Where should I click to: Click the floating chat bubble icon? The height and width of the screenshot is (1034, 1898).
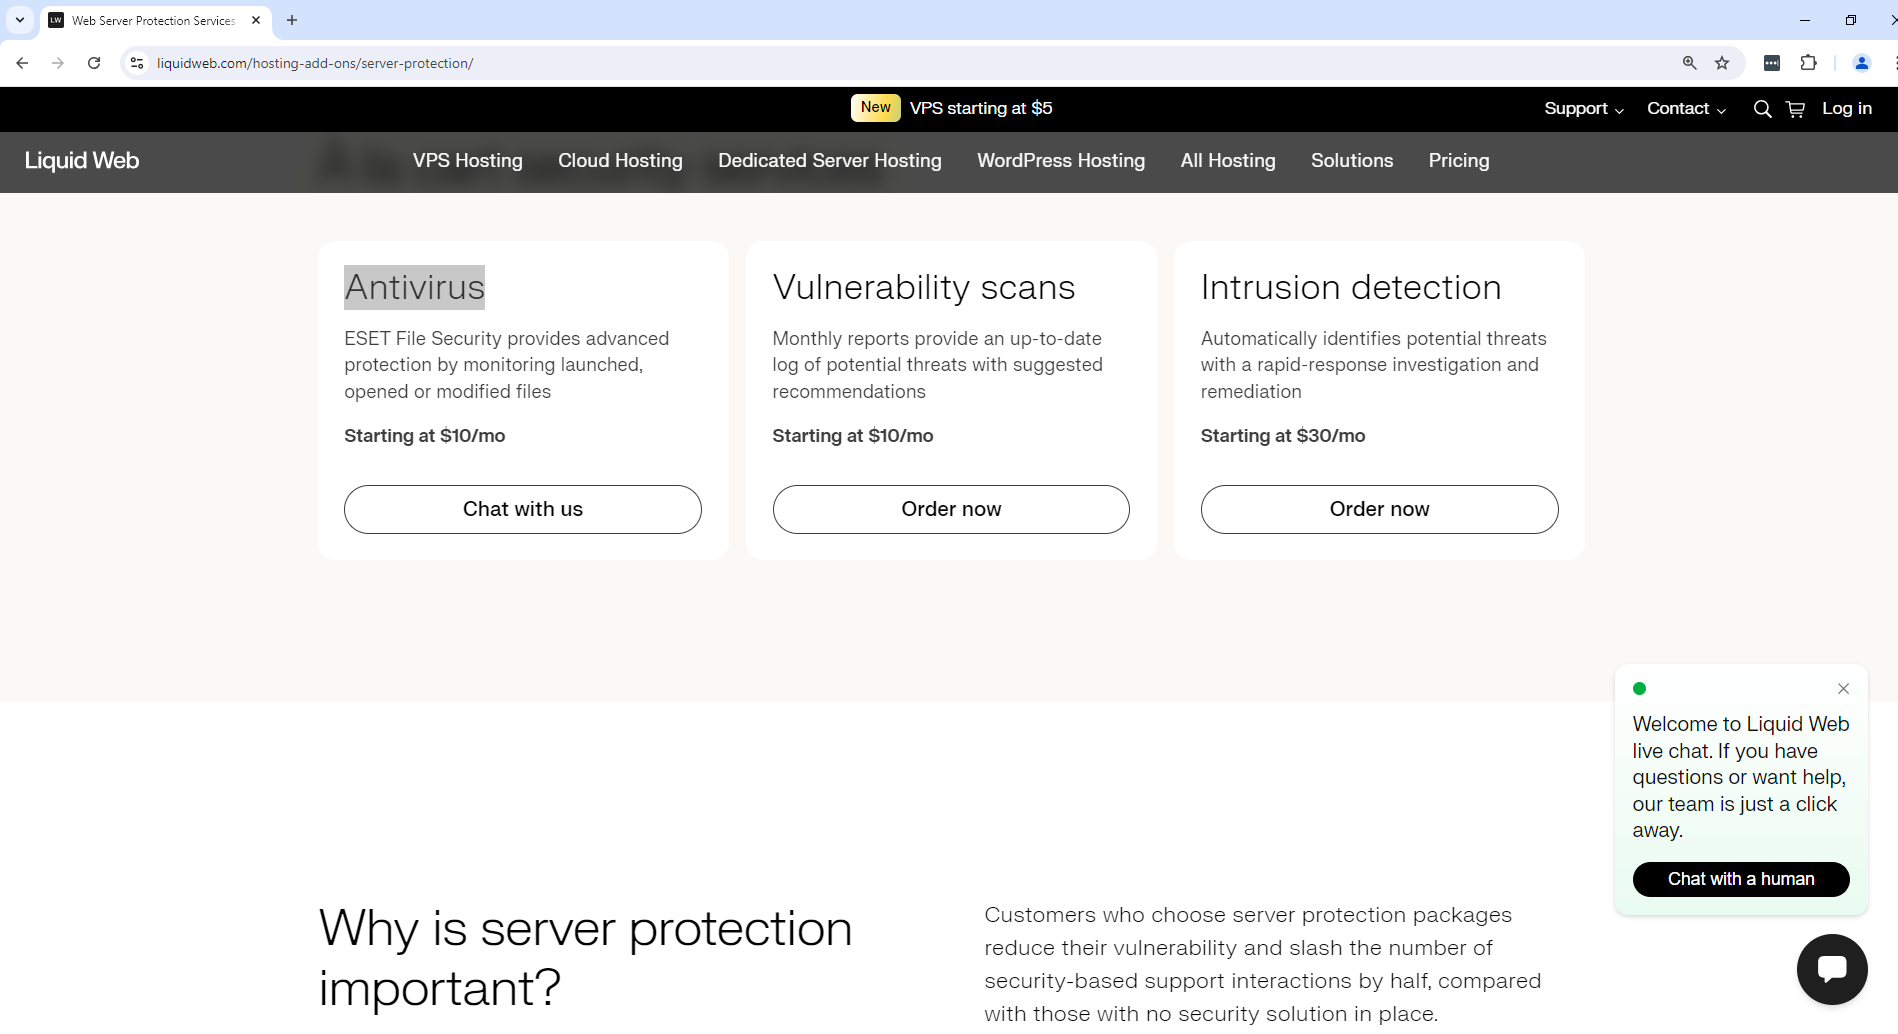[1831, 969]
